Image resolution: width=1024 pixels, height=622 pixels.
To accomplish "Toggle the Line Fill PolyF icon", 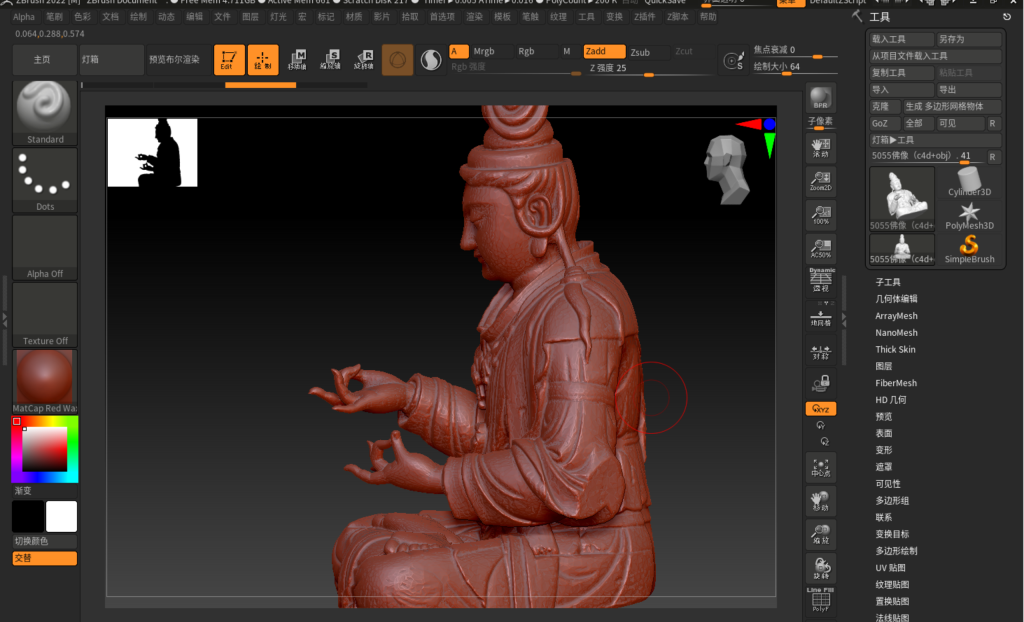I will [820, 600].
